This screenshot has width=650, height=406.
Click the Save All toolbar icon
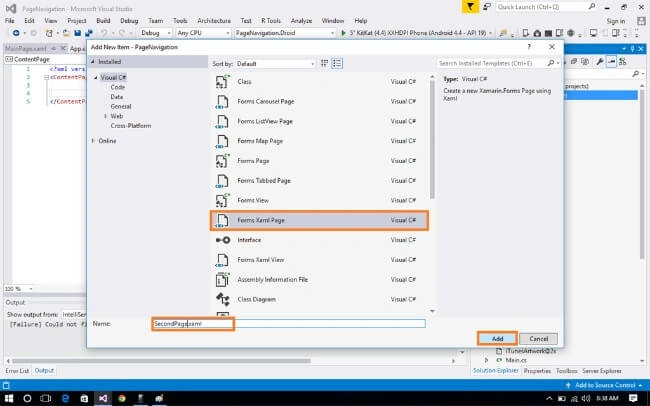[88, 33]
